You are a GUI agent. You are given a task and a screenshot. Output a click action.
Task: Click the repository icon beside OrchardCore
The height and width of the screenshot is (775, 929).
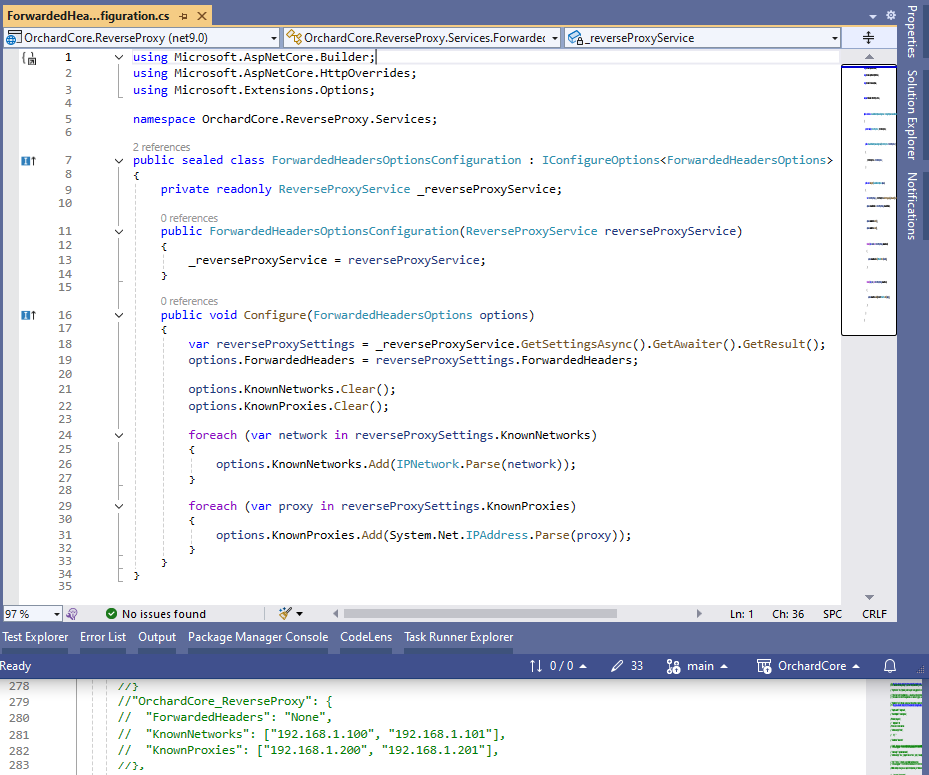(764, 667)
